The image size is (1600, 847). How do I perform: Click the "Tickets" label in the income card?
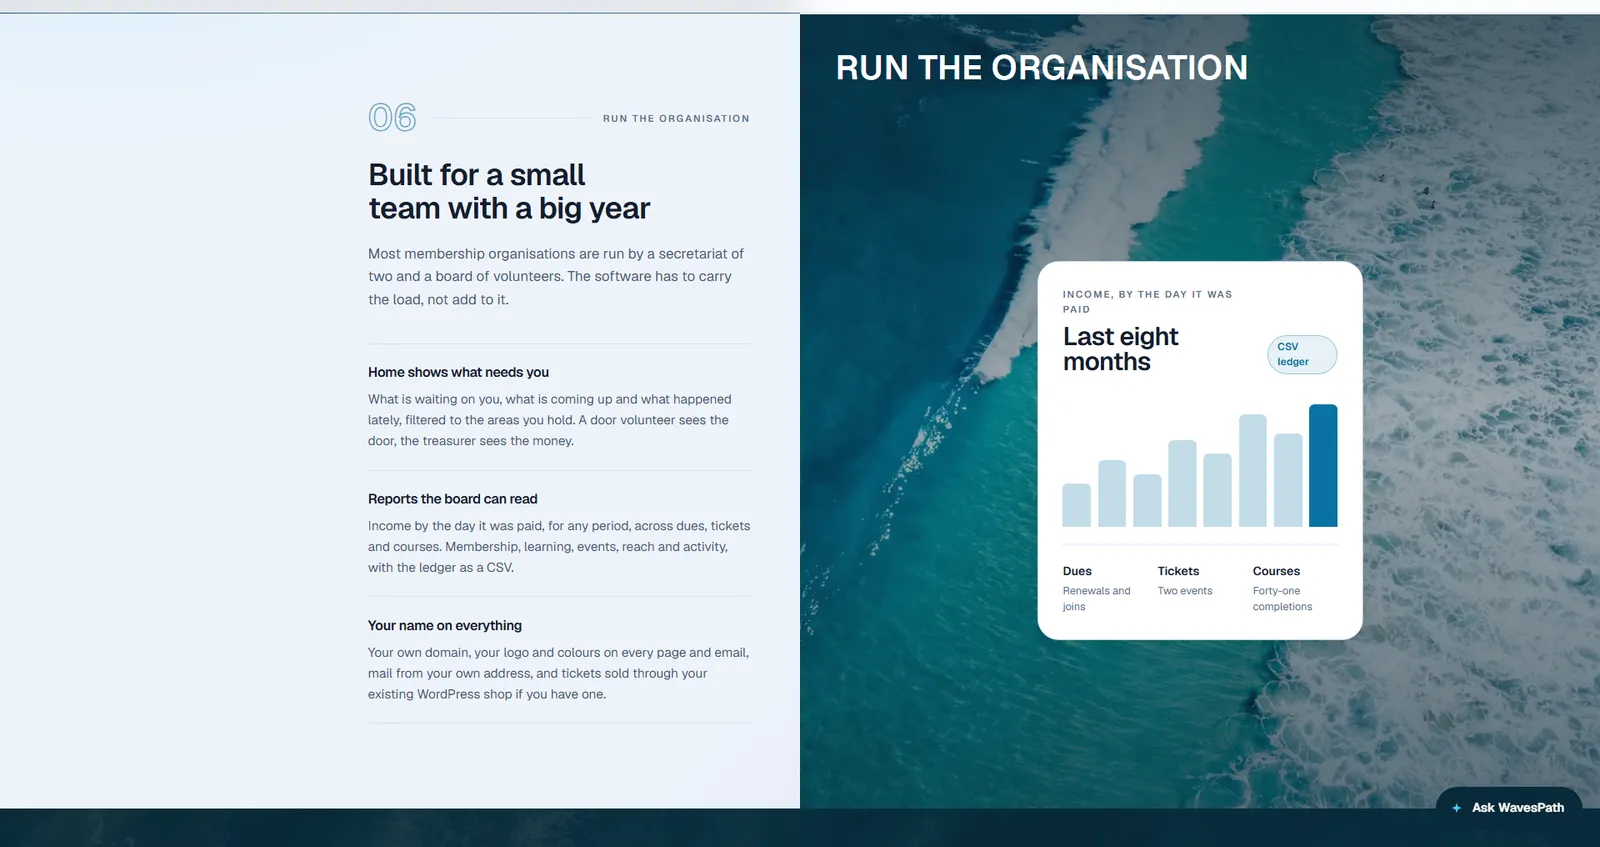coord(1178,571)
